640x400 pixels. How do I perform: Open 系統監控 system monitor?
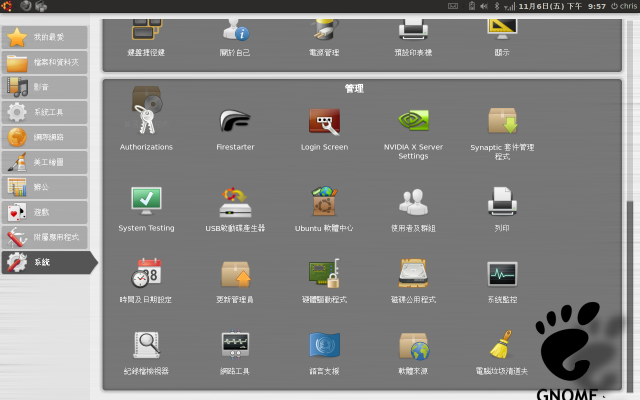pos(502,274)
